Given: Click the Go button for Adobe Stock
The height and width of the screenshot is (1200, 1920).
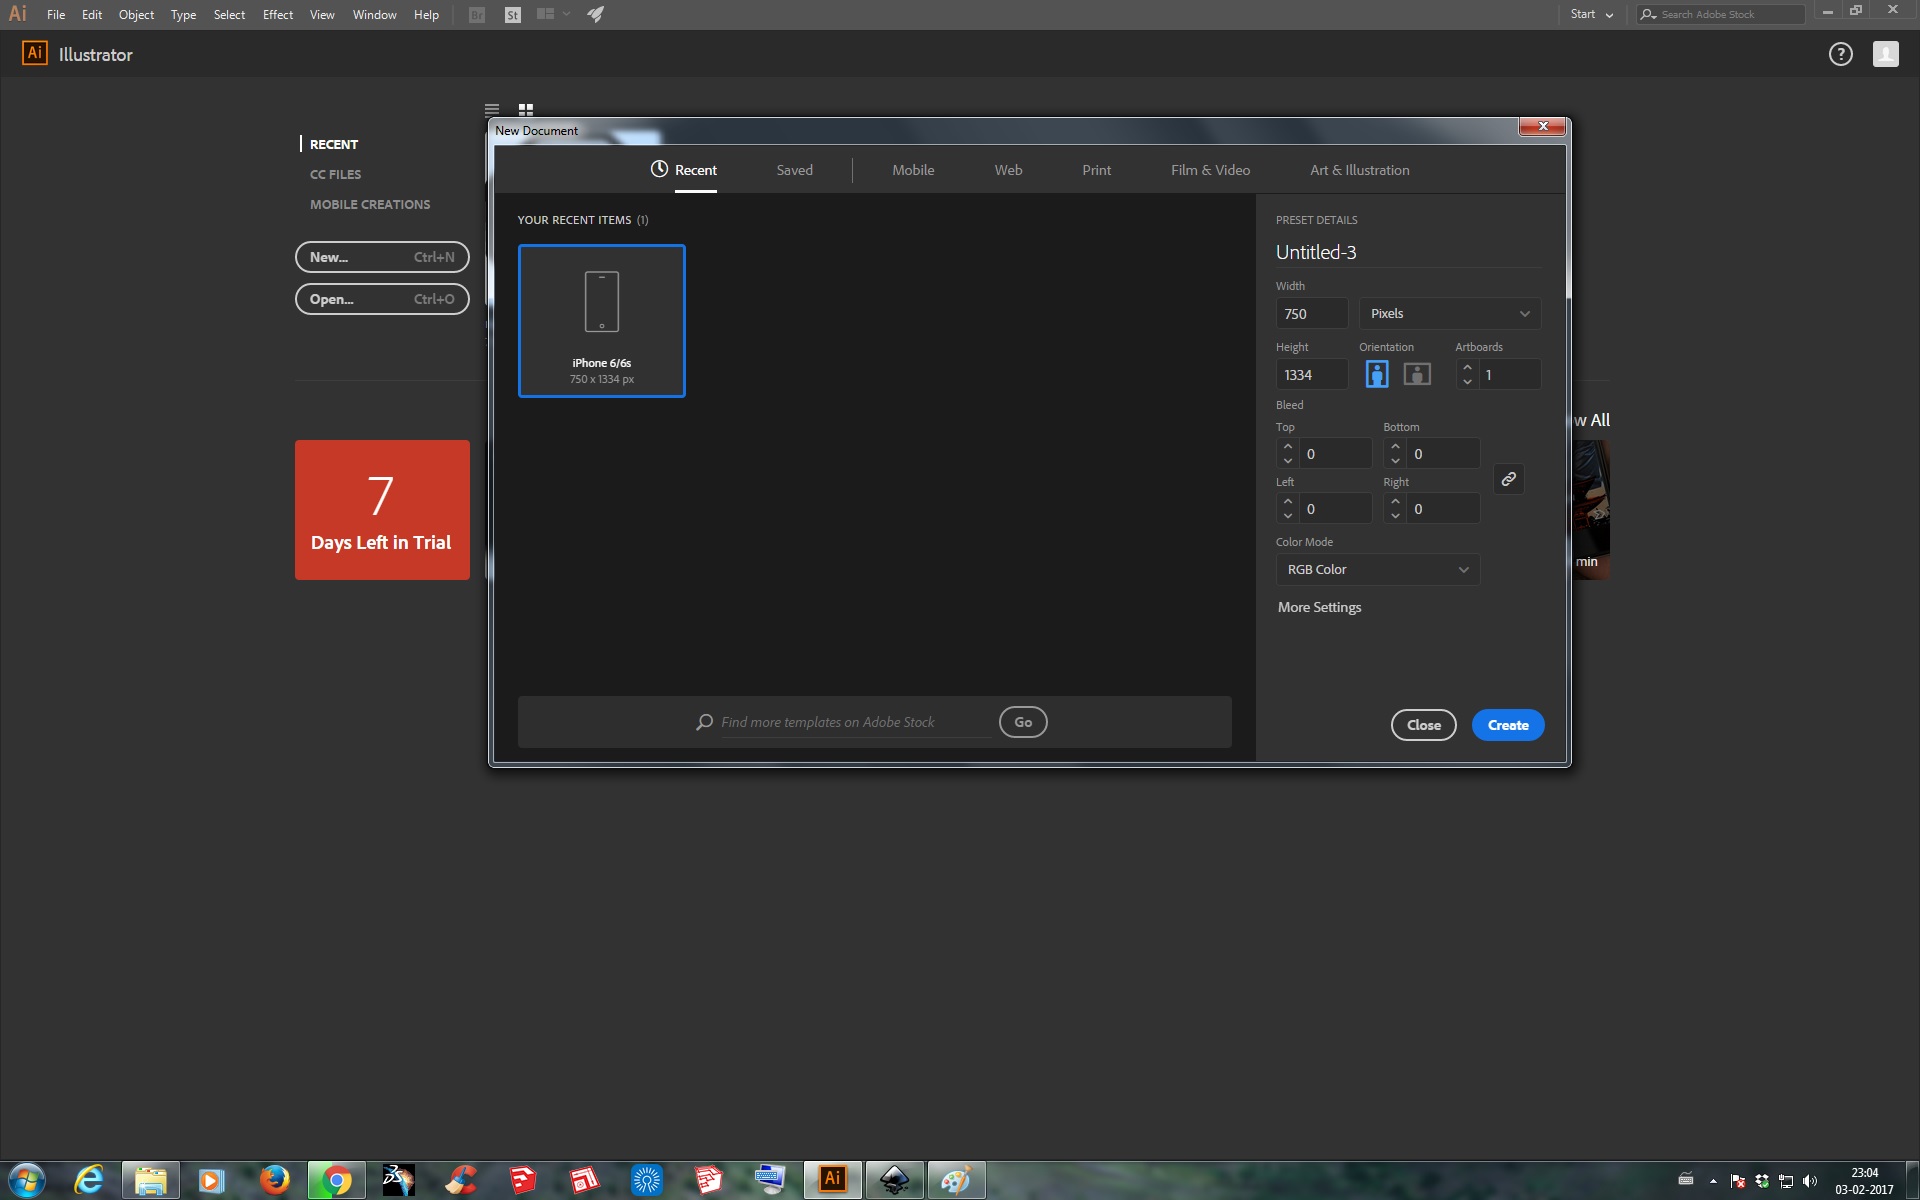Looking at the screenshot, I should point(1023,722).
